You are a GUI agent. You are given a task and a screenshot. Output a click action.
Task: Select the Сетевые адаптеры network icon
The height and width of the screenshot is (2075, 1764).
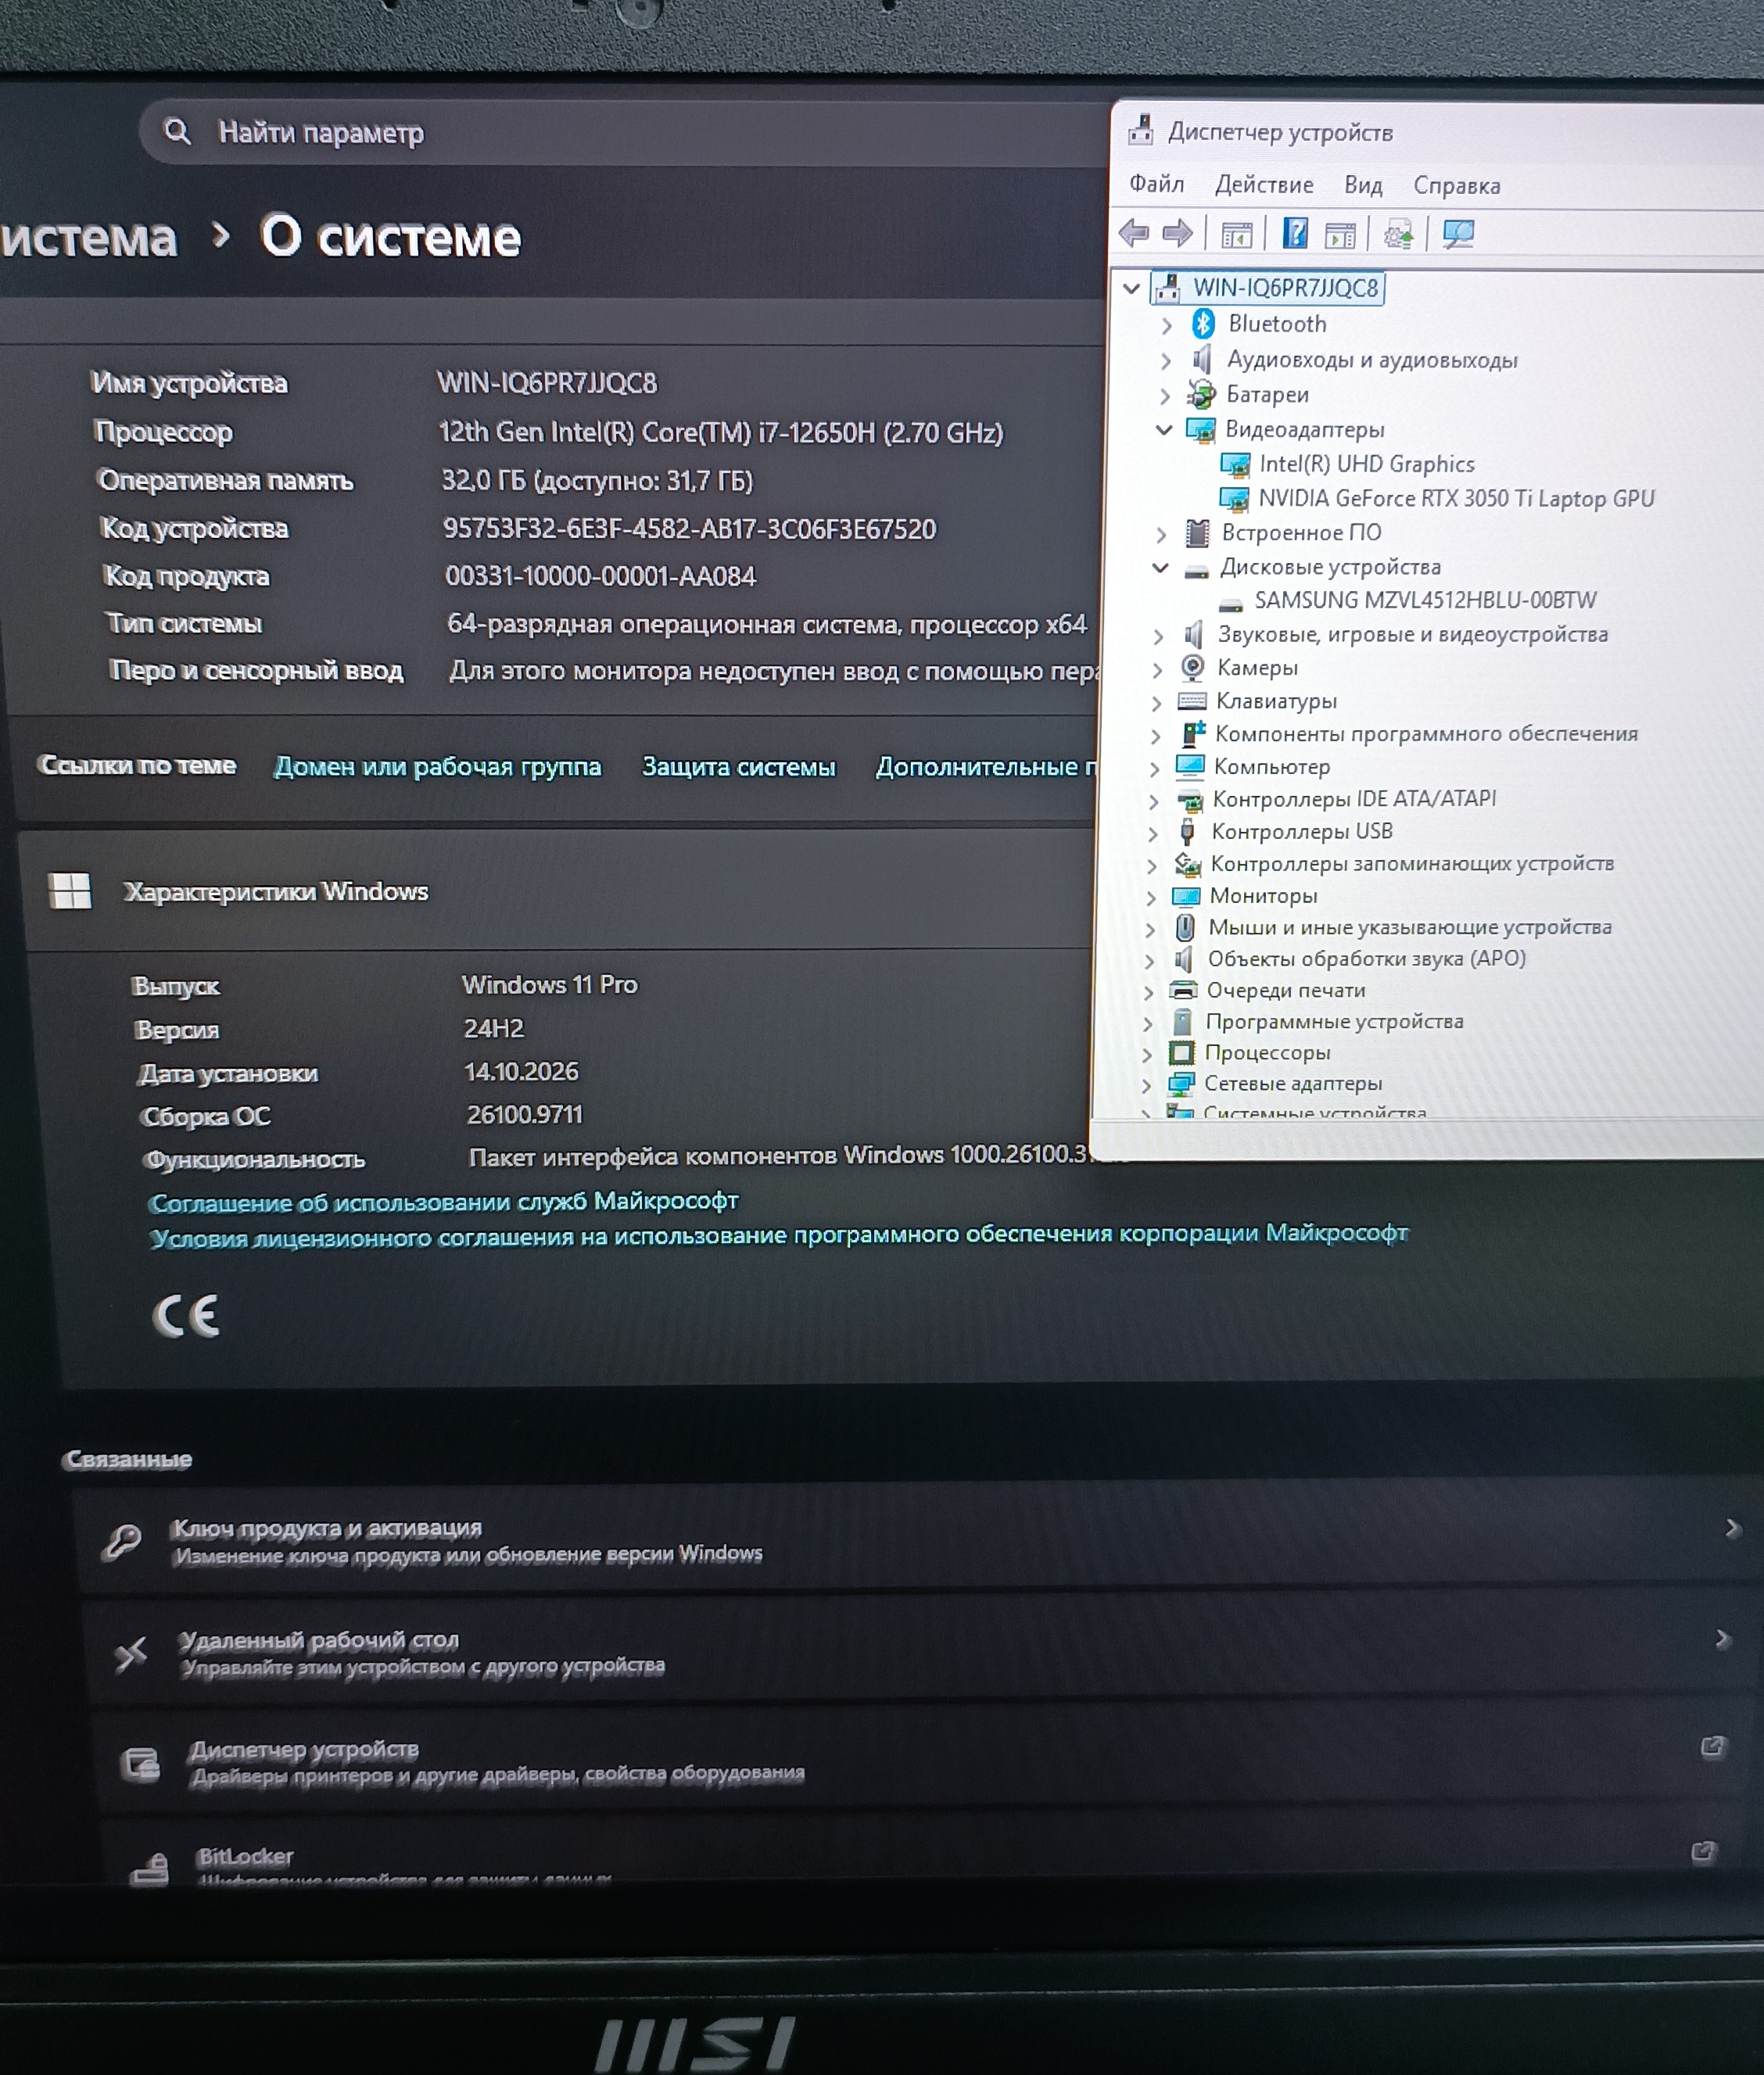click(1181, 1083)
